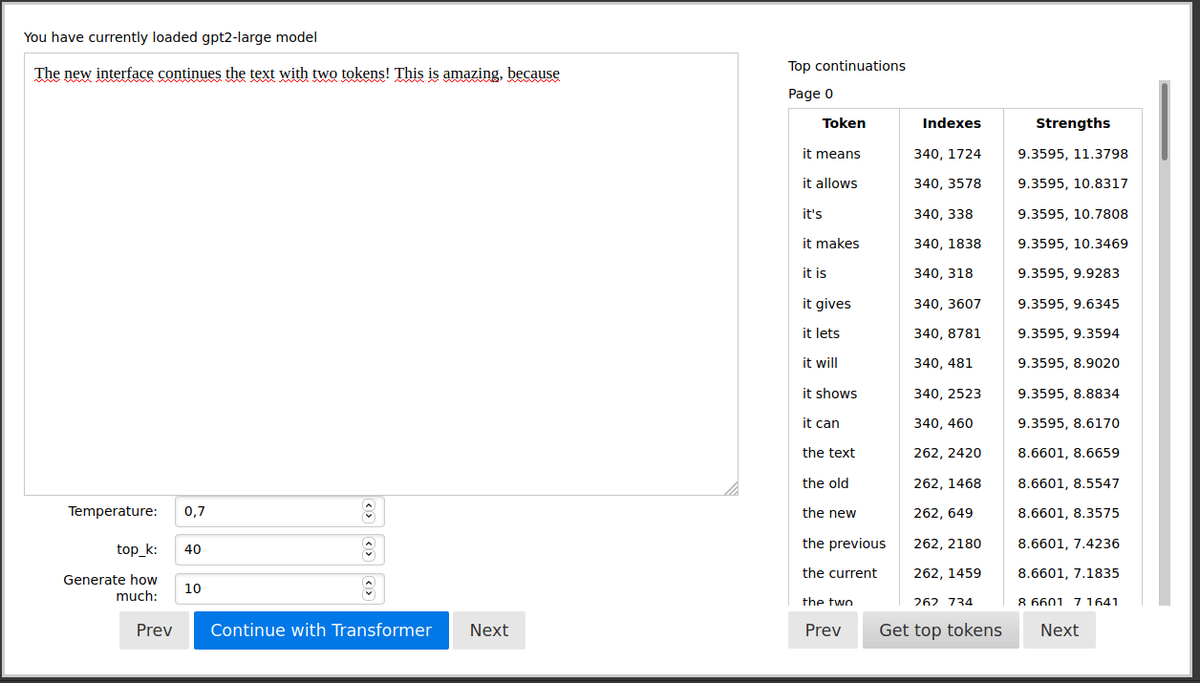The width and height of the screenshot is (1200, 683).
Task: Click index cell '262, 1459'
Action: (951, 573)
